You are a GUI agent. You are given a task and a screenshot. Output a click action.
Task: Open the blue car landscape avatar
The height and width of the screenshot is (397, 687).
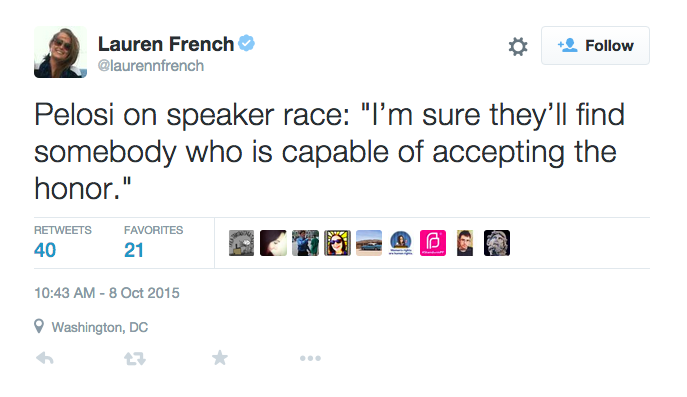369,243
